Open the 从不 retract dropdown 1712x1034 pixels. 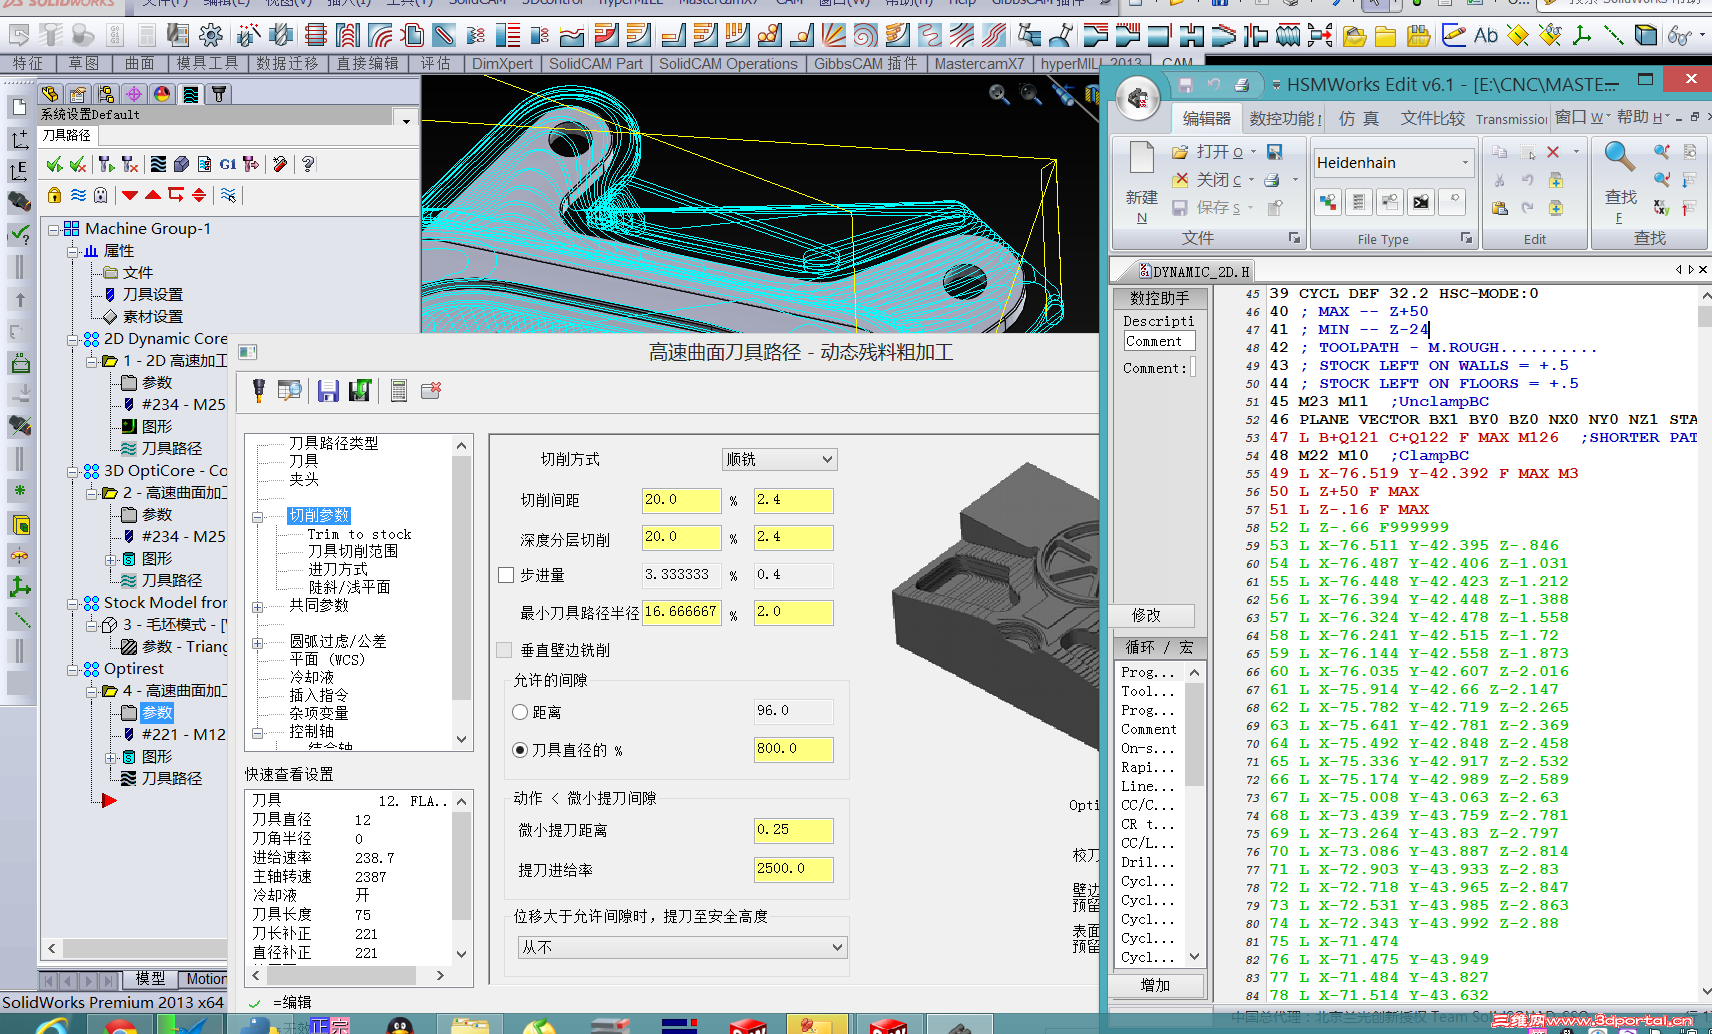click(x=682, y=947)
